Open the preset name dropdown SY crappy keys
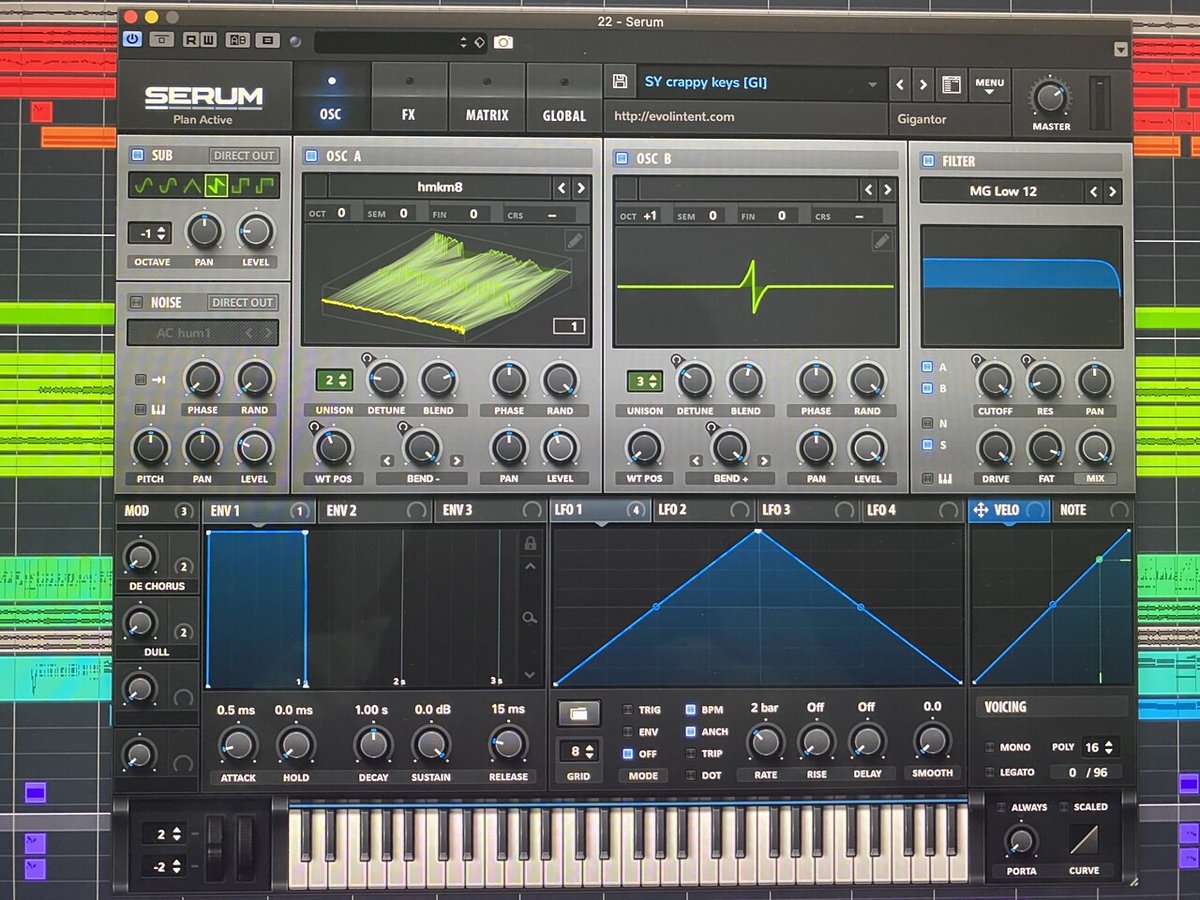The image size is (1200, 900). point(760,82)
